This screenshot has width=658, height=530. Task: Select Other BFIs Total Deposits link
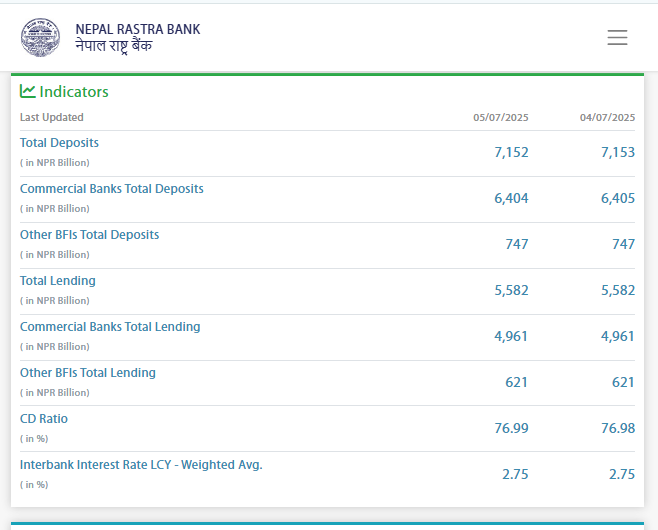(x=89, y=235)
